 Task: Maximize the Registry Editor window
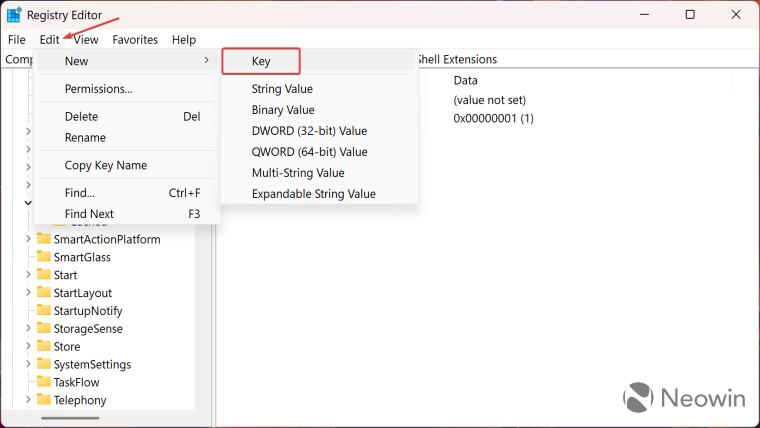(x=690, y=15)
